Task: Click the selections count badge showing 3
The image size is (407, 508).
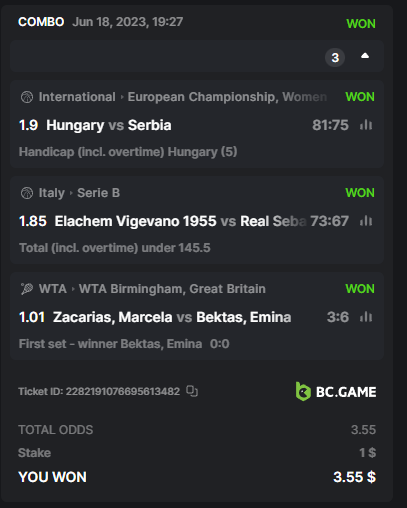Action: (x=335, y=58)
